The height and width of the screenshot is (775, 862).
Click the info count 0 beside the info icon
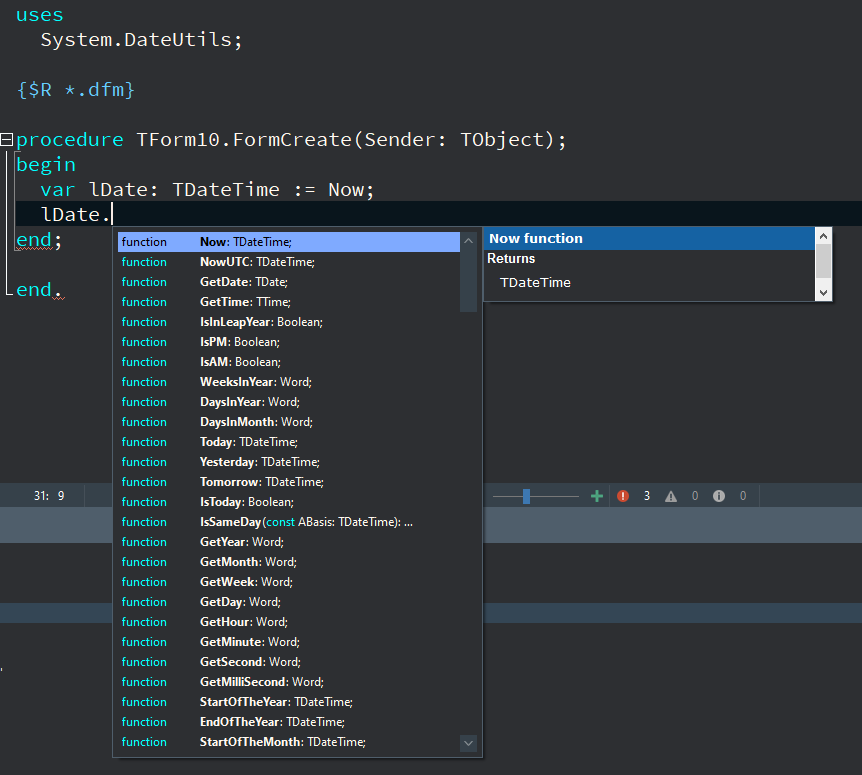(743, 496)
